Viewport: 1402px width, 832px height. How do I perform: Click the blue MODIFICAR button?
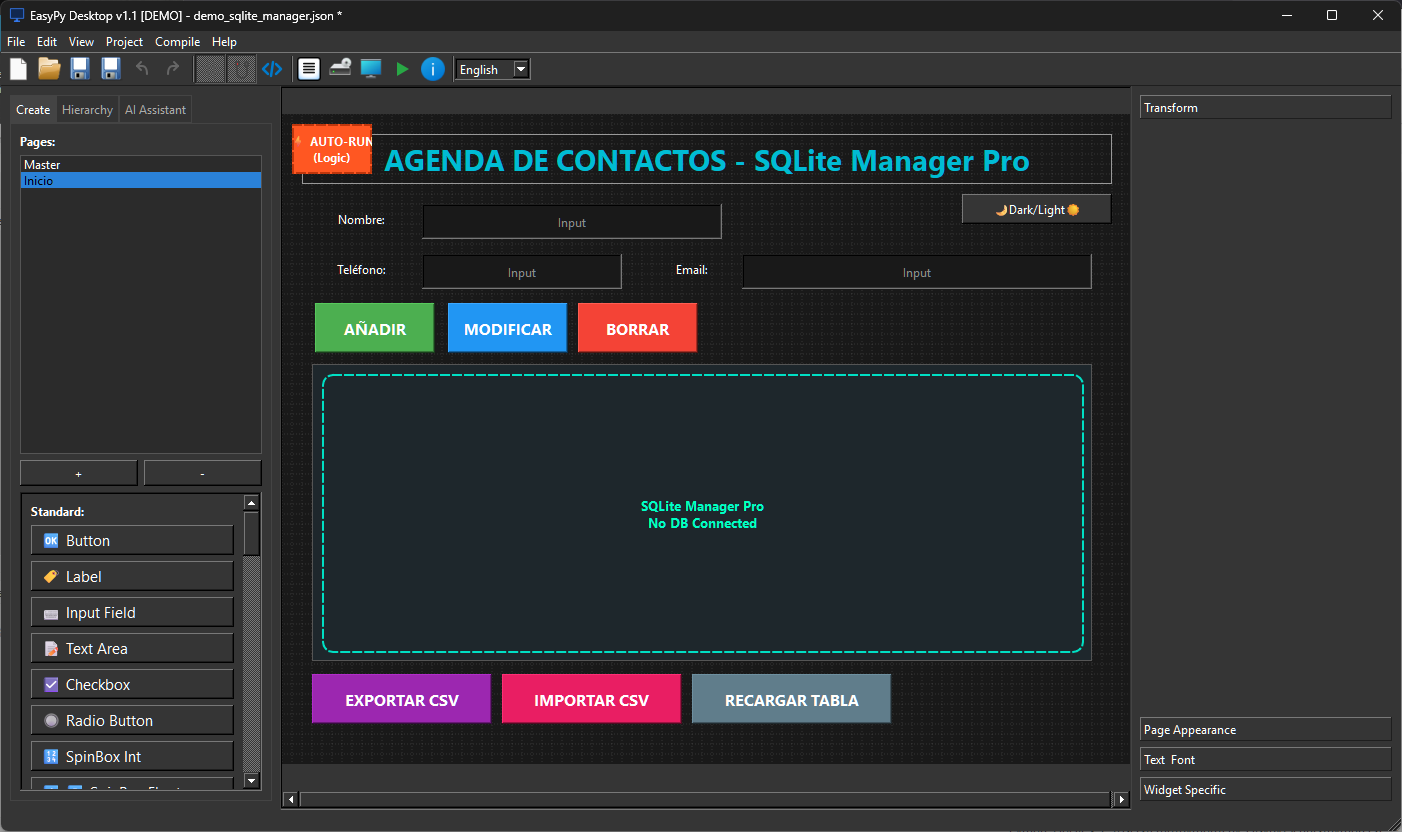coord(507,328)
